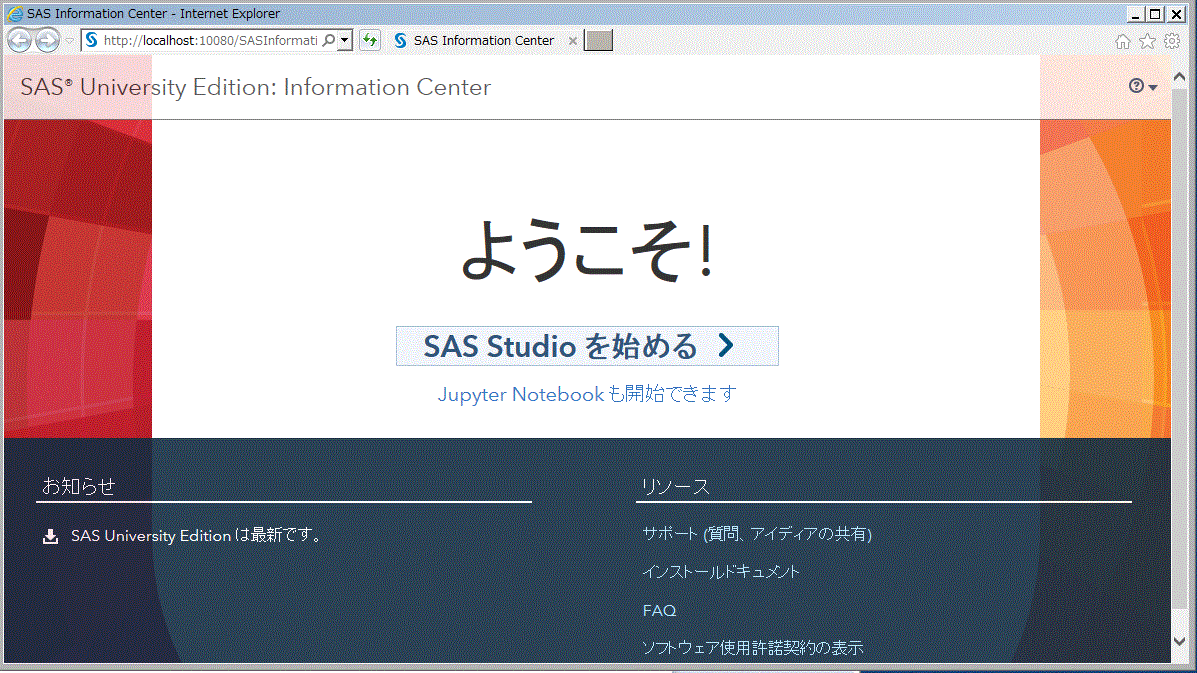Click the download icon under お知らせ

(50, 536)
